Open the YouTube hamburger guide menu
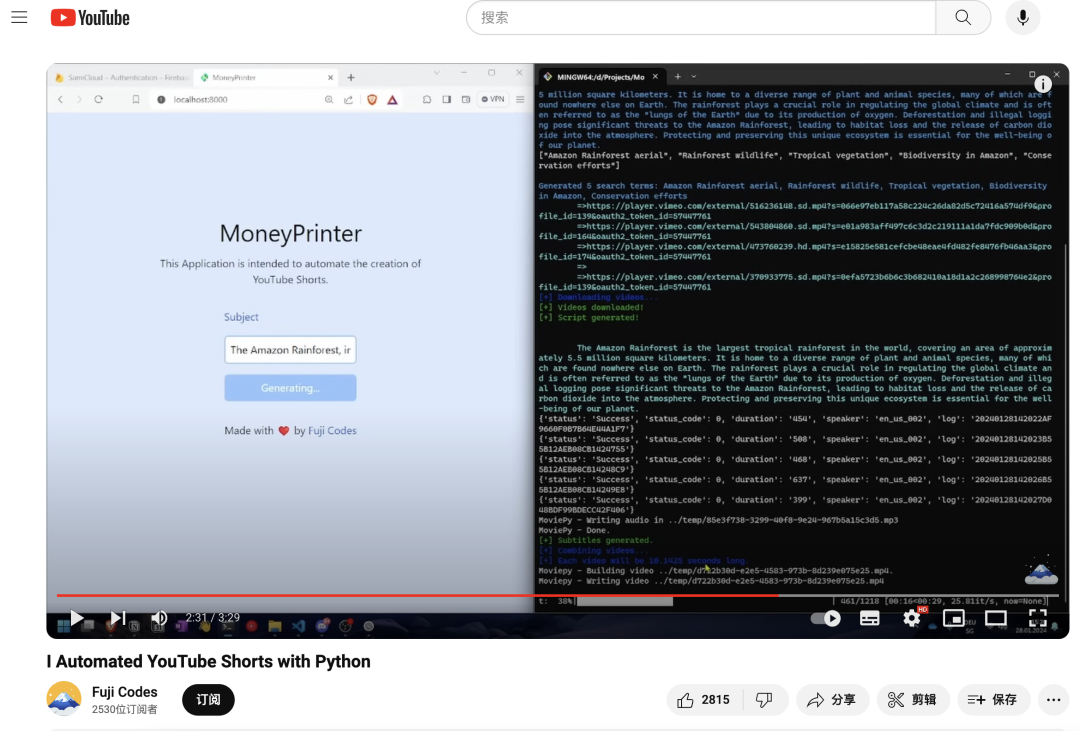The image size is (1080, 731). click(x=19, y=17)
